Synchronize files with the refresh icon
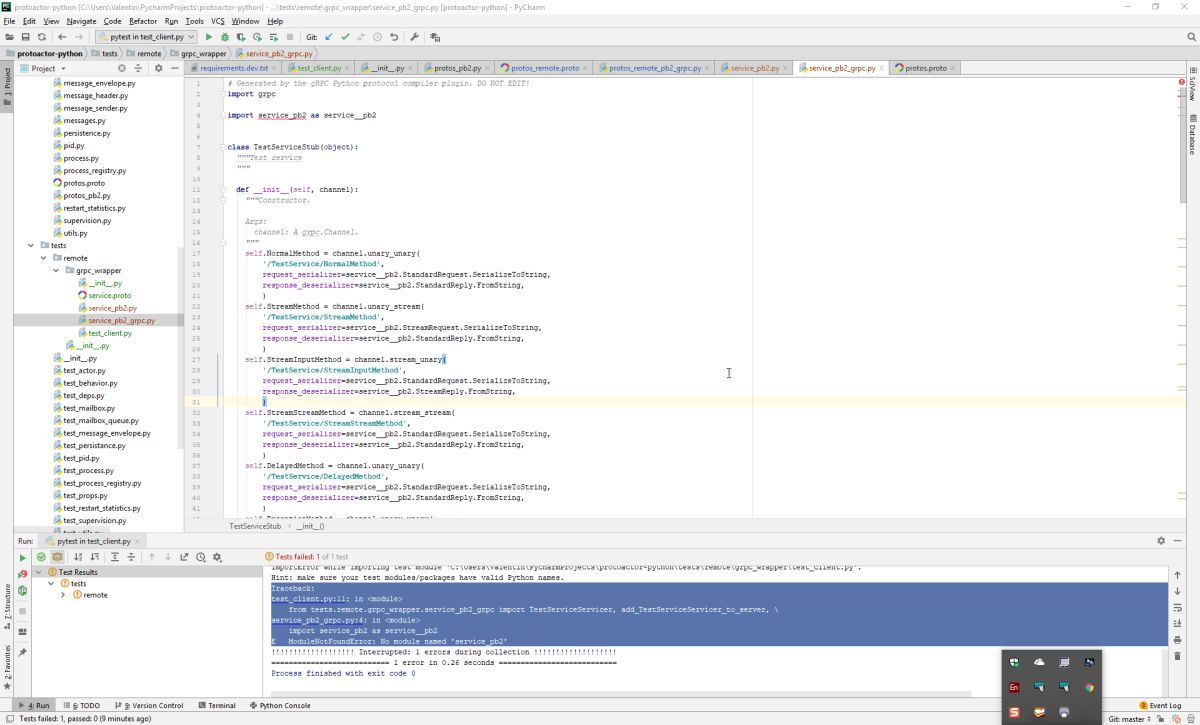This screenshot has height=725, width=1200. click(x=41, y=37)
